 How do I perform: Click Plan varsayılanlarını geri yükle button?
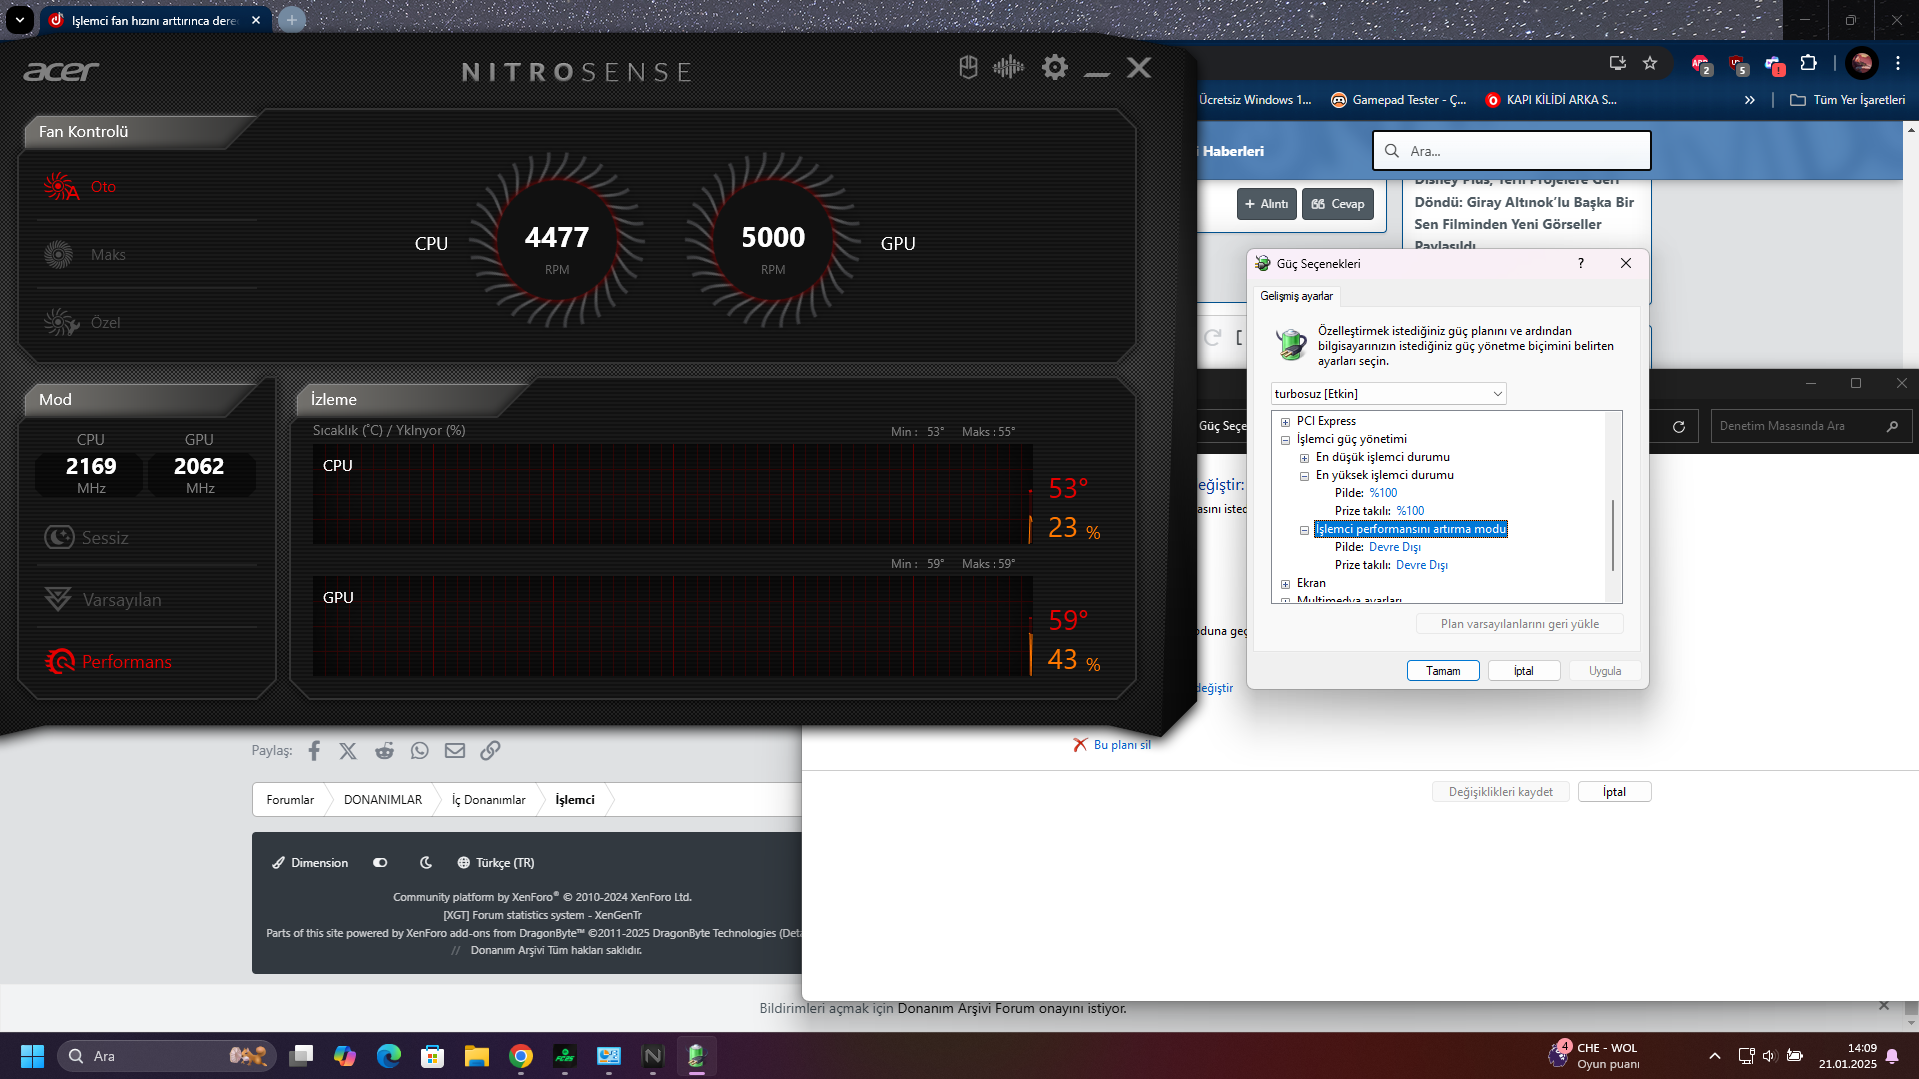click(1519, 624)
